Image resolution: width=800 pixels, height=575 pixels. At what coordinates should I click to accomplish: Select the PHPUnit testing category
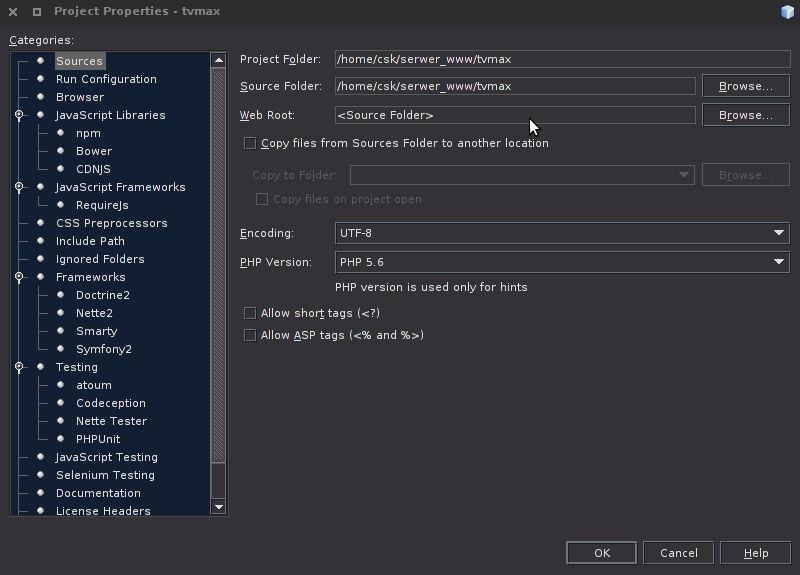(x=98, y=439)
